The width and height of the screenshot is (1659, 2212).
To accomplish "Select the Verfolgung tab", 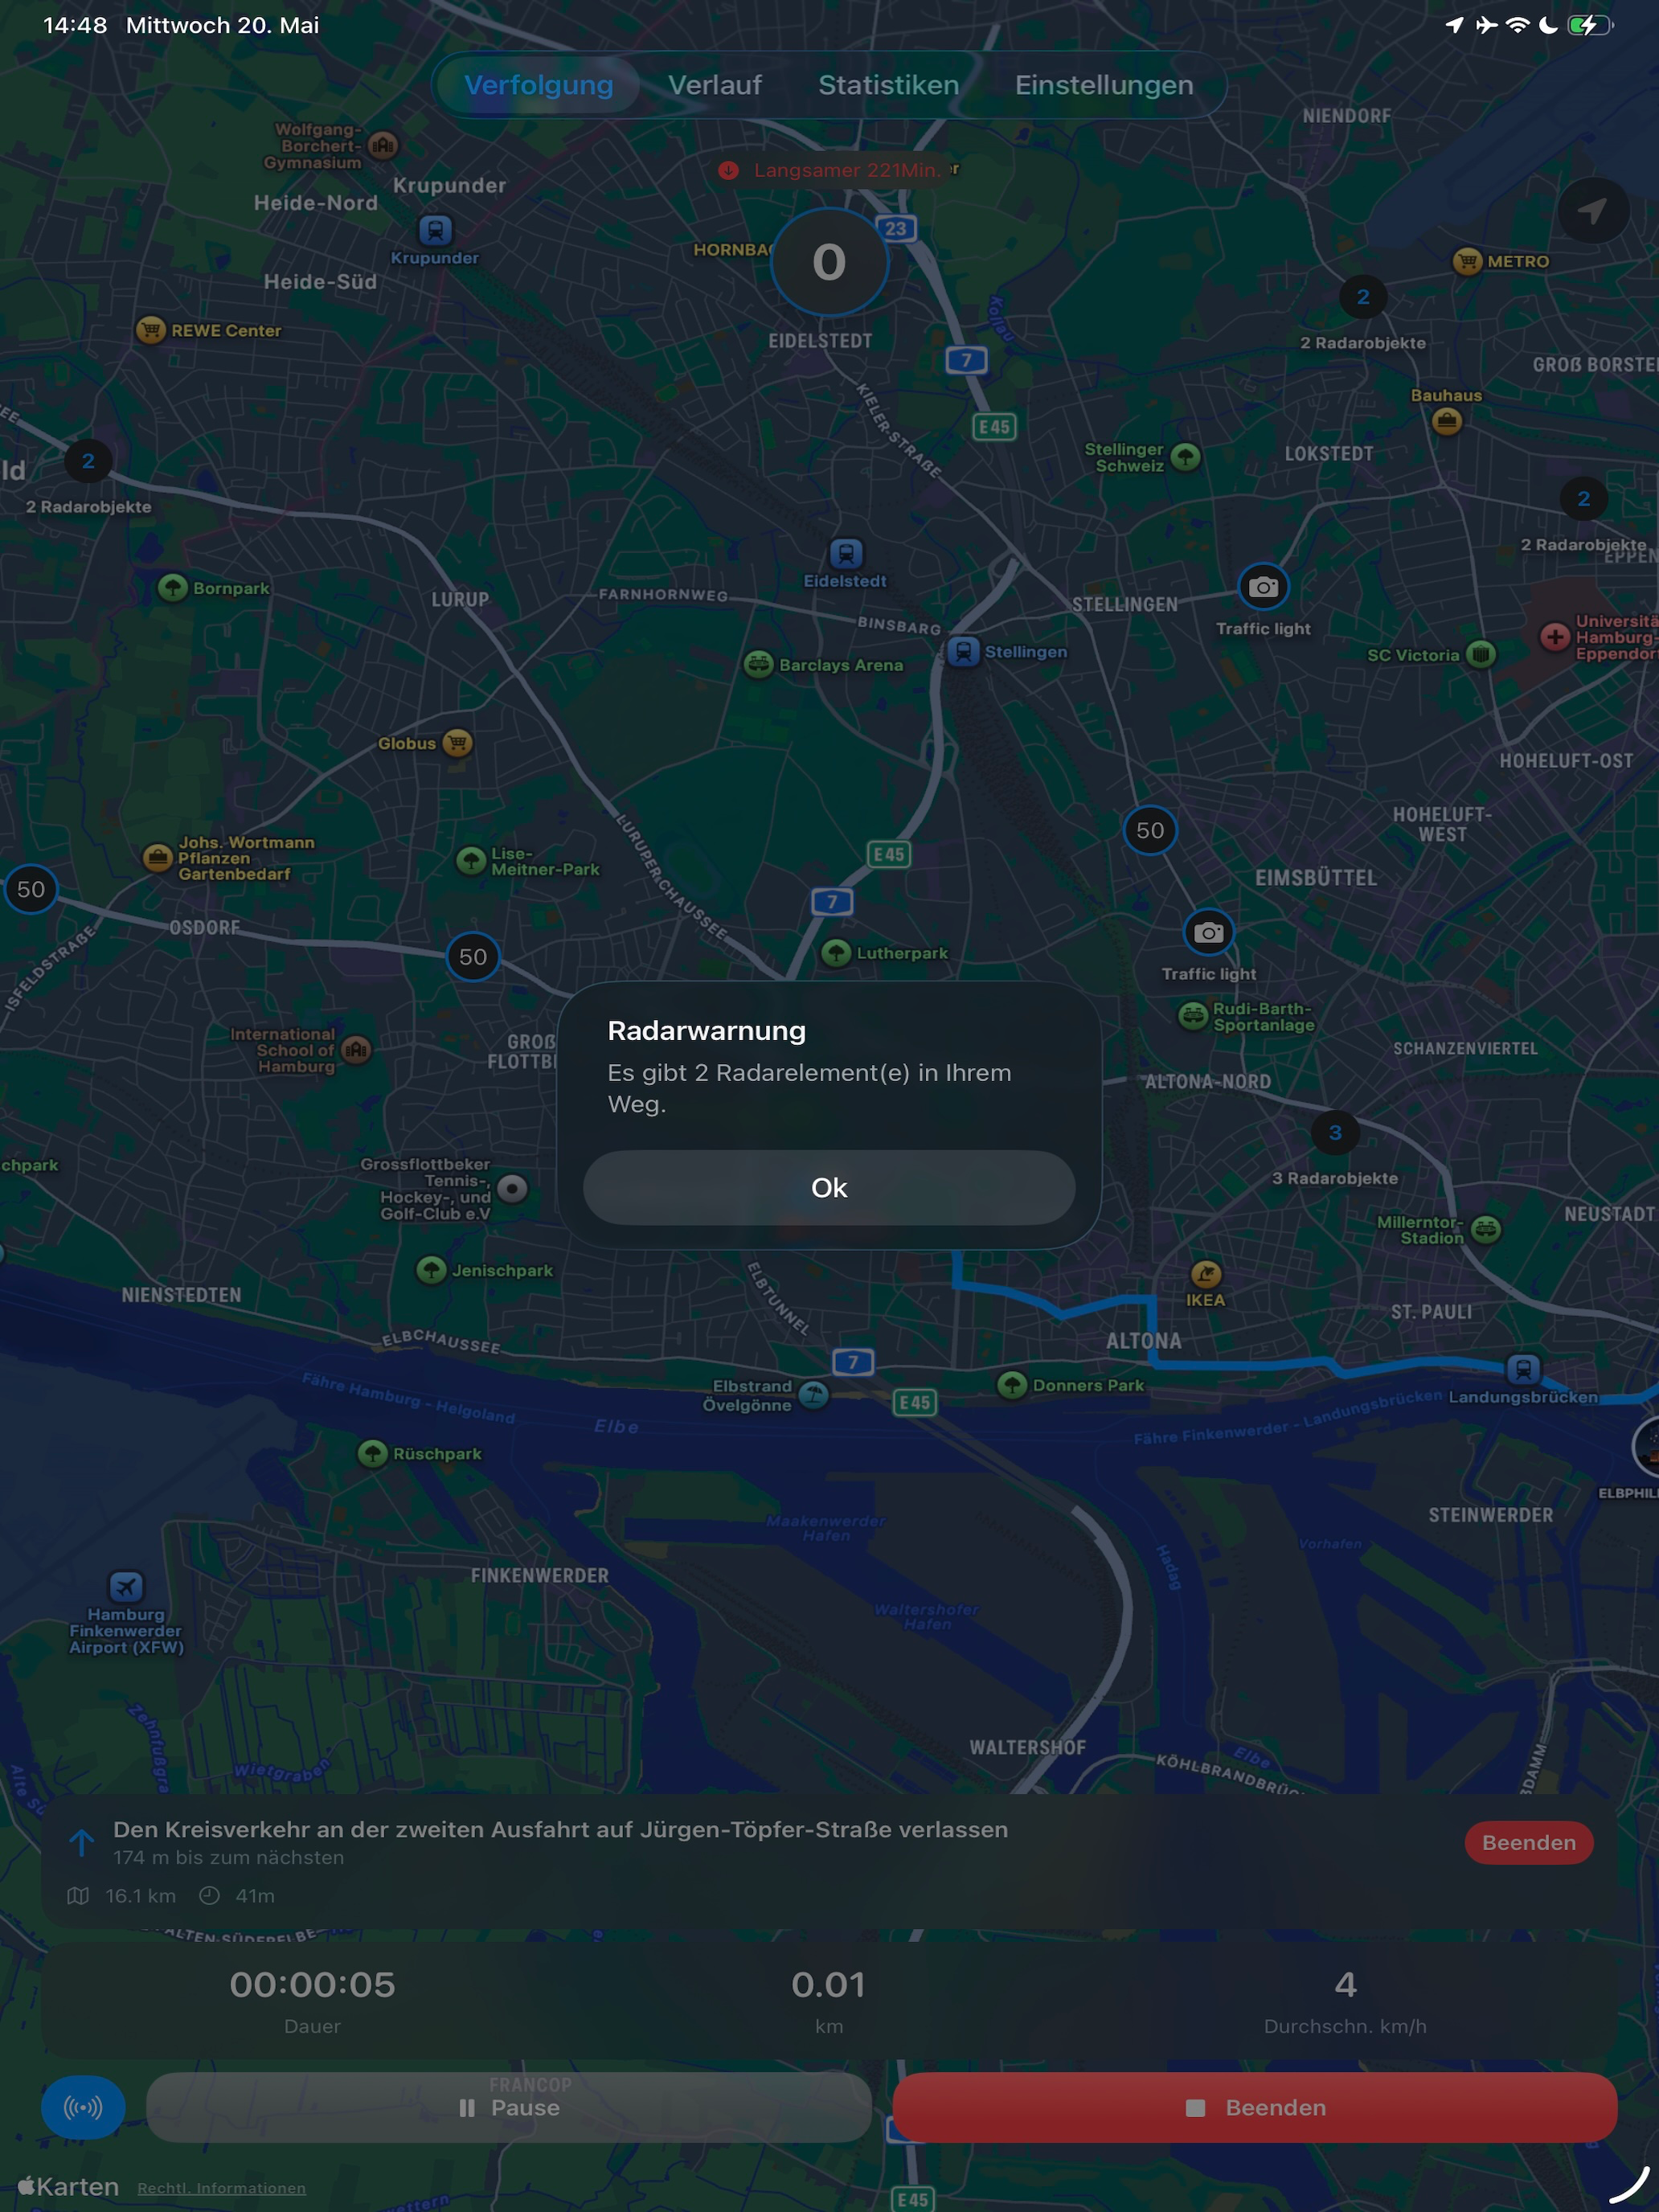I will pyautogui.click(x=539, y=85).
